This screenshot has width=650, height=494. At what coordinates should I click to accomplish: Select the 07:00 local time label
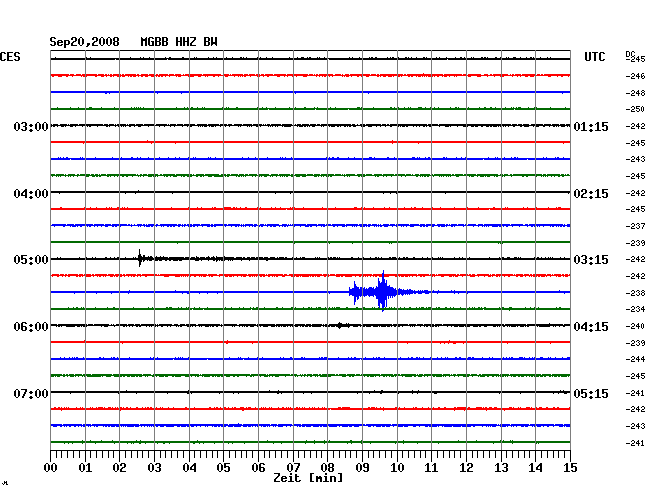point(31,393)
